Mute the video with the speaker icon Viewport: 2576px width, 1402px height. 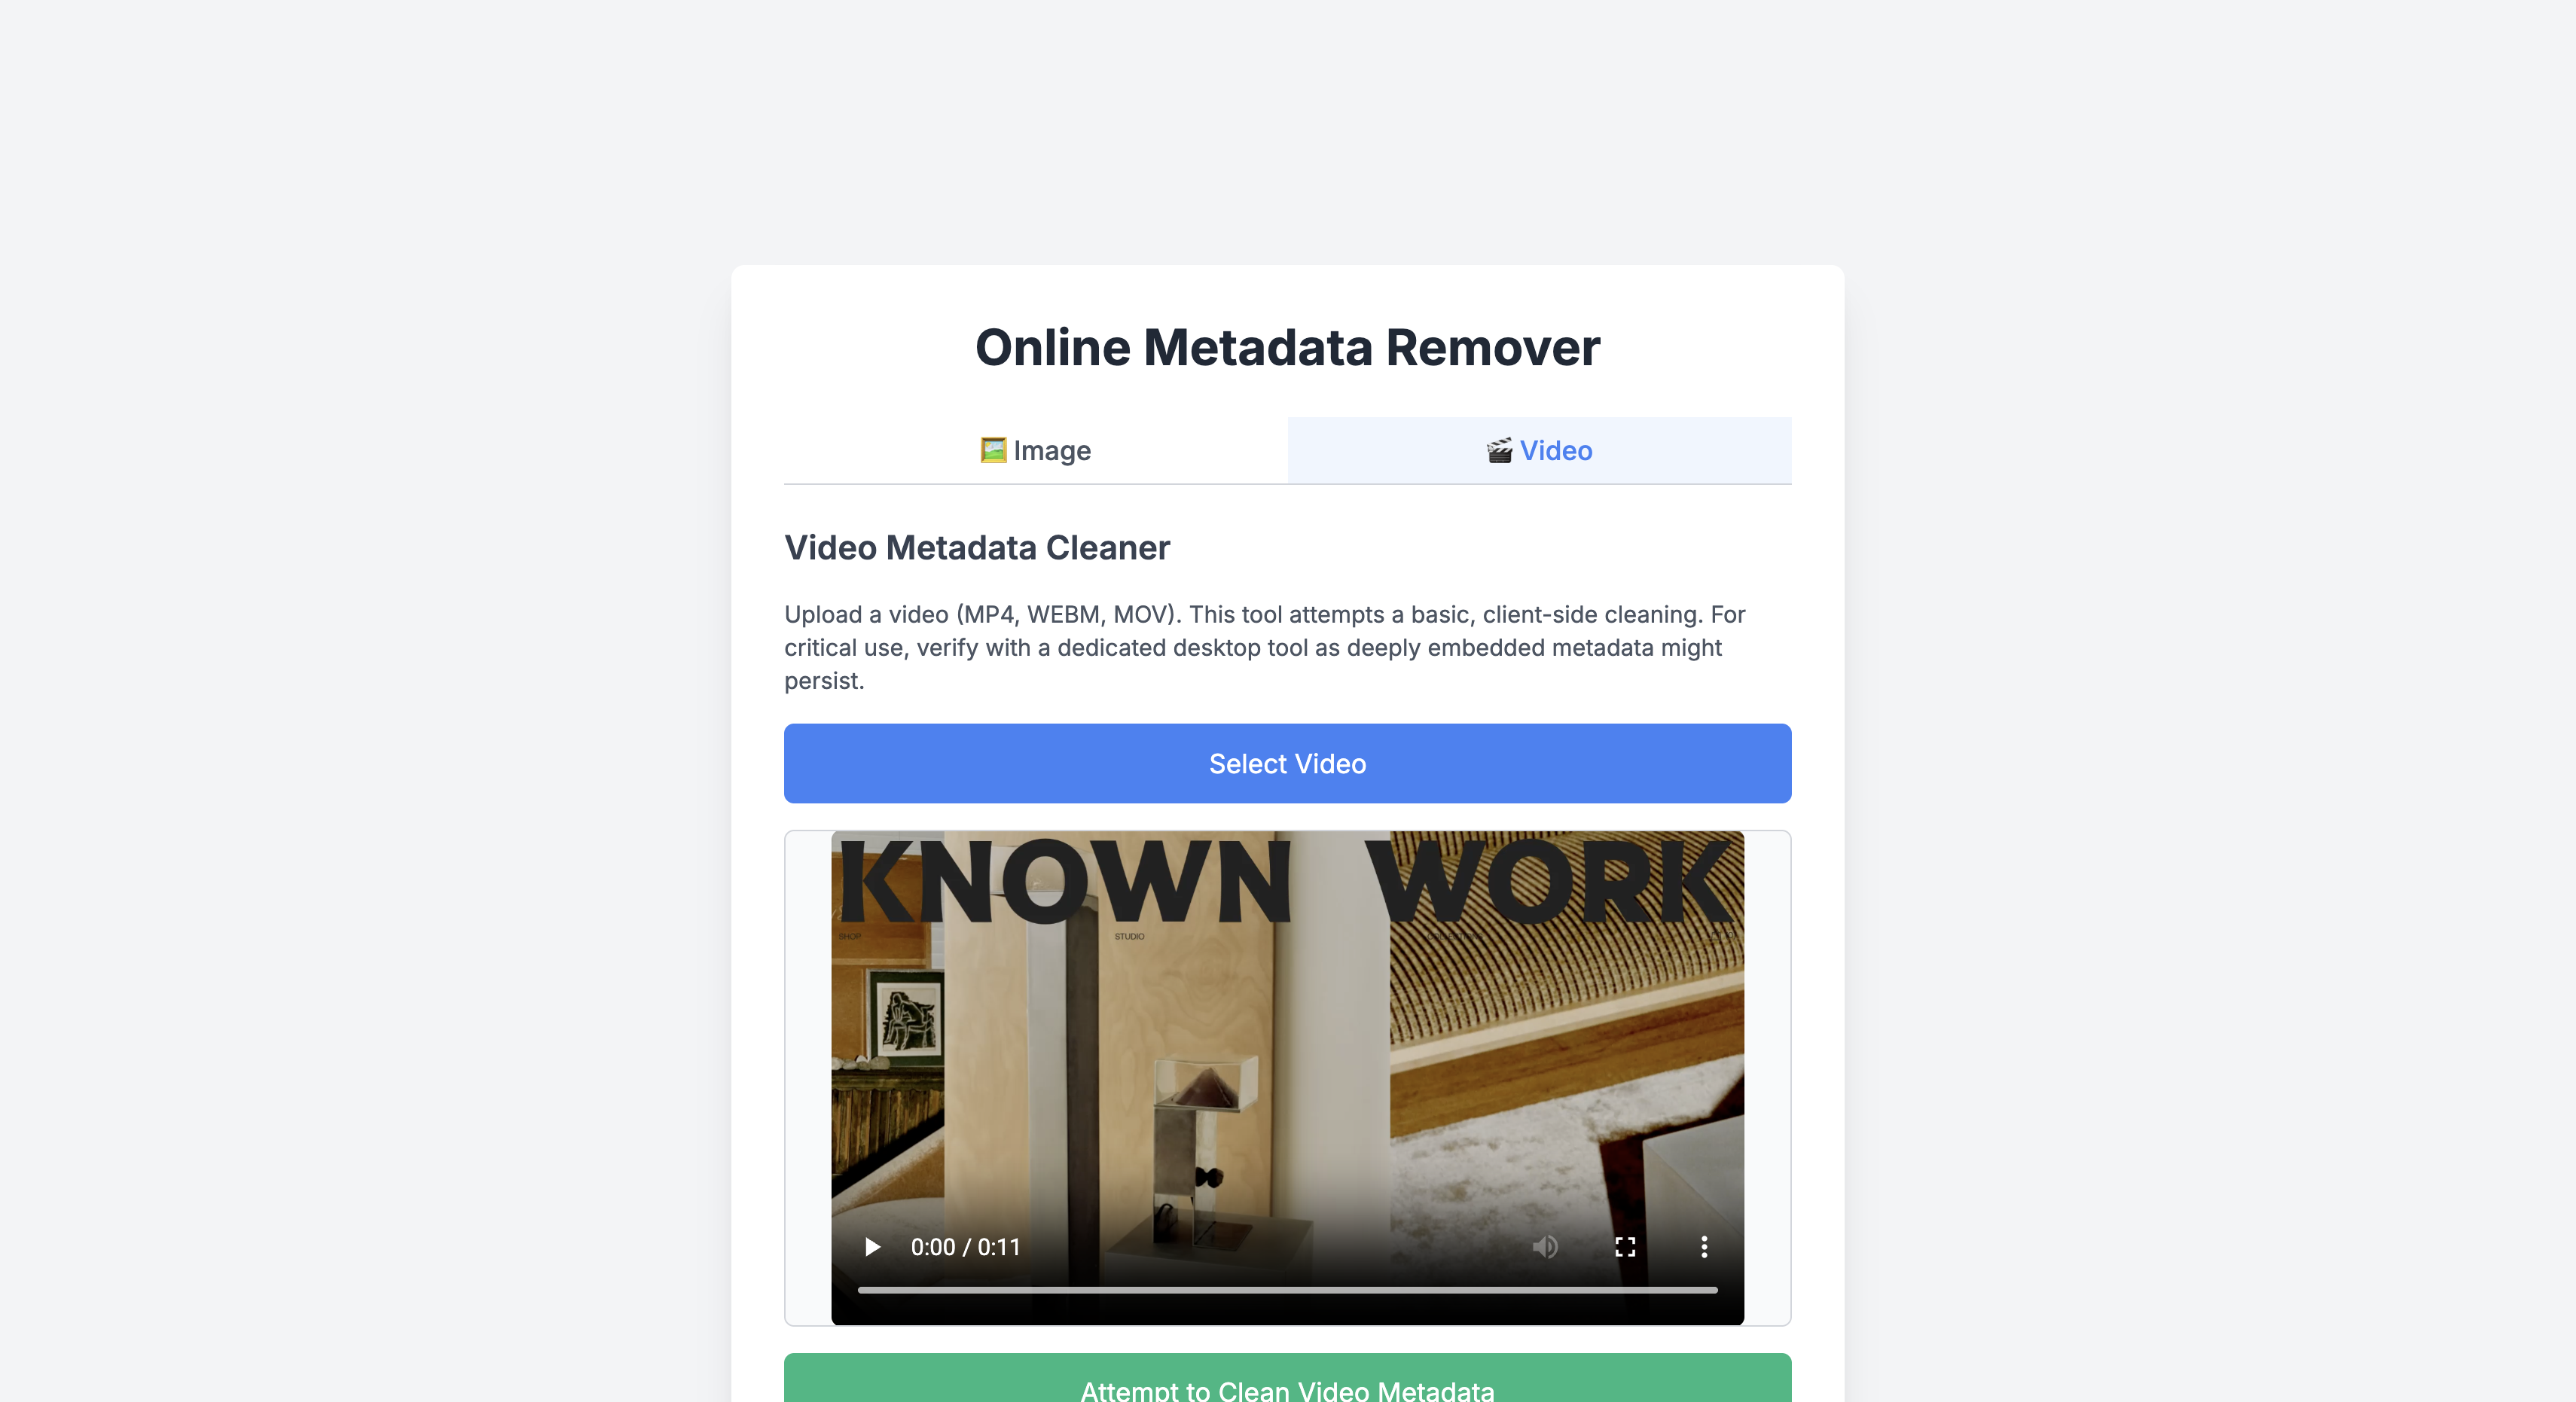[x=1545, y=1247]
